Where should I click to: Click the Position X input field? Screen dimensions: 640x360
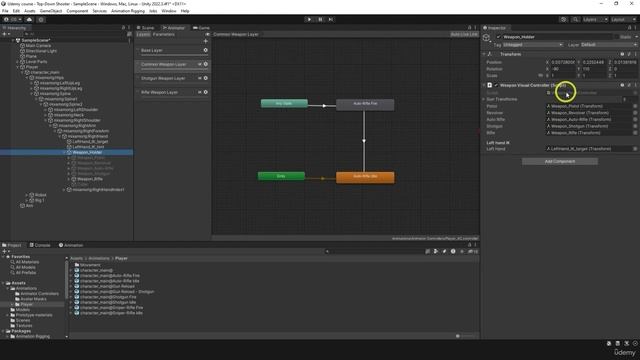(x=563, y=62)
